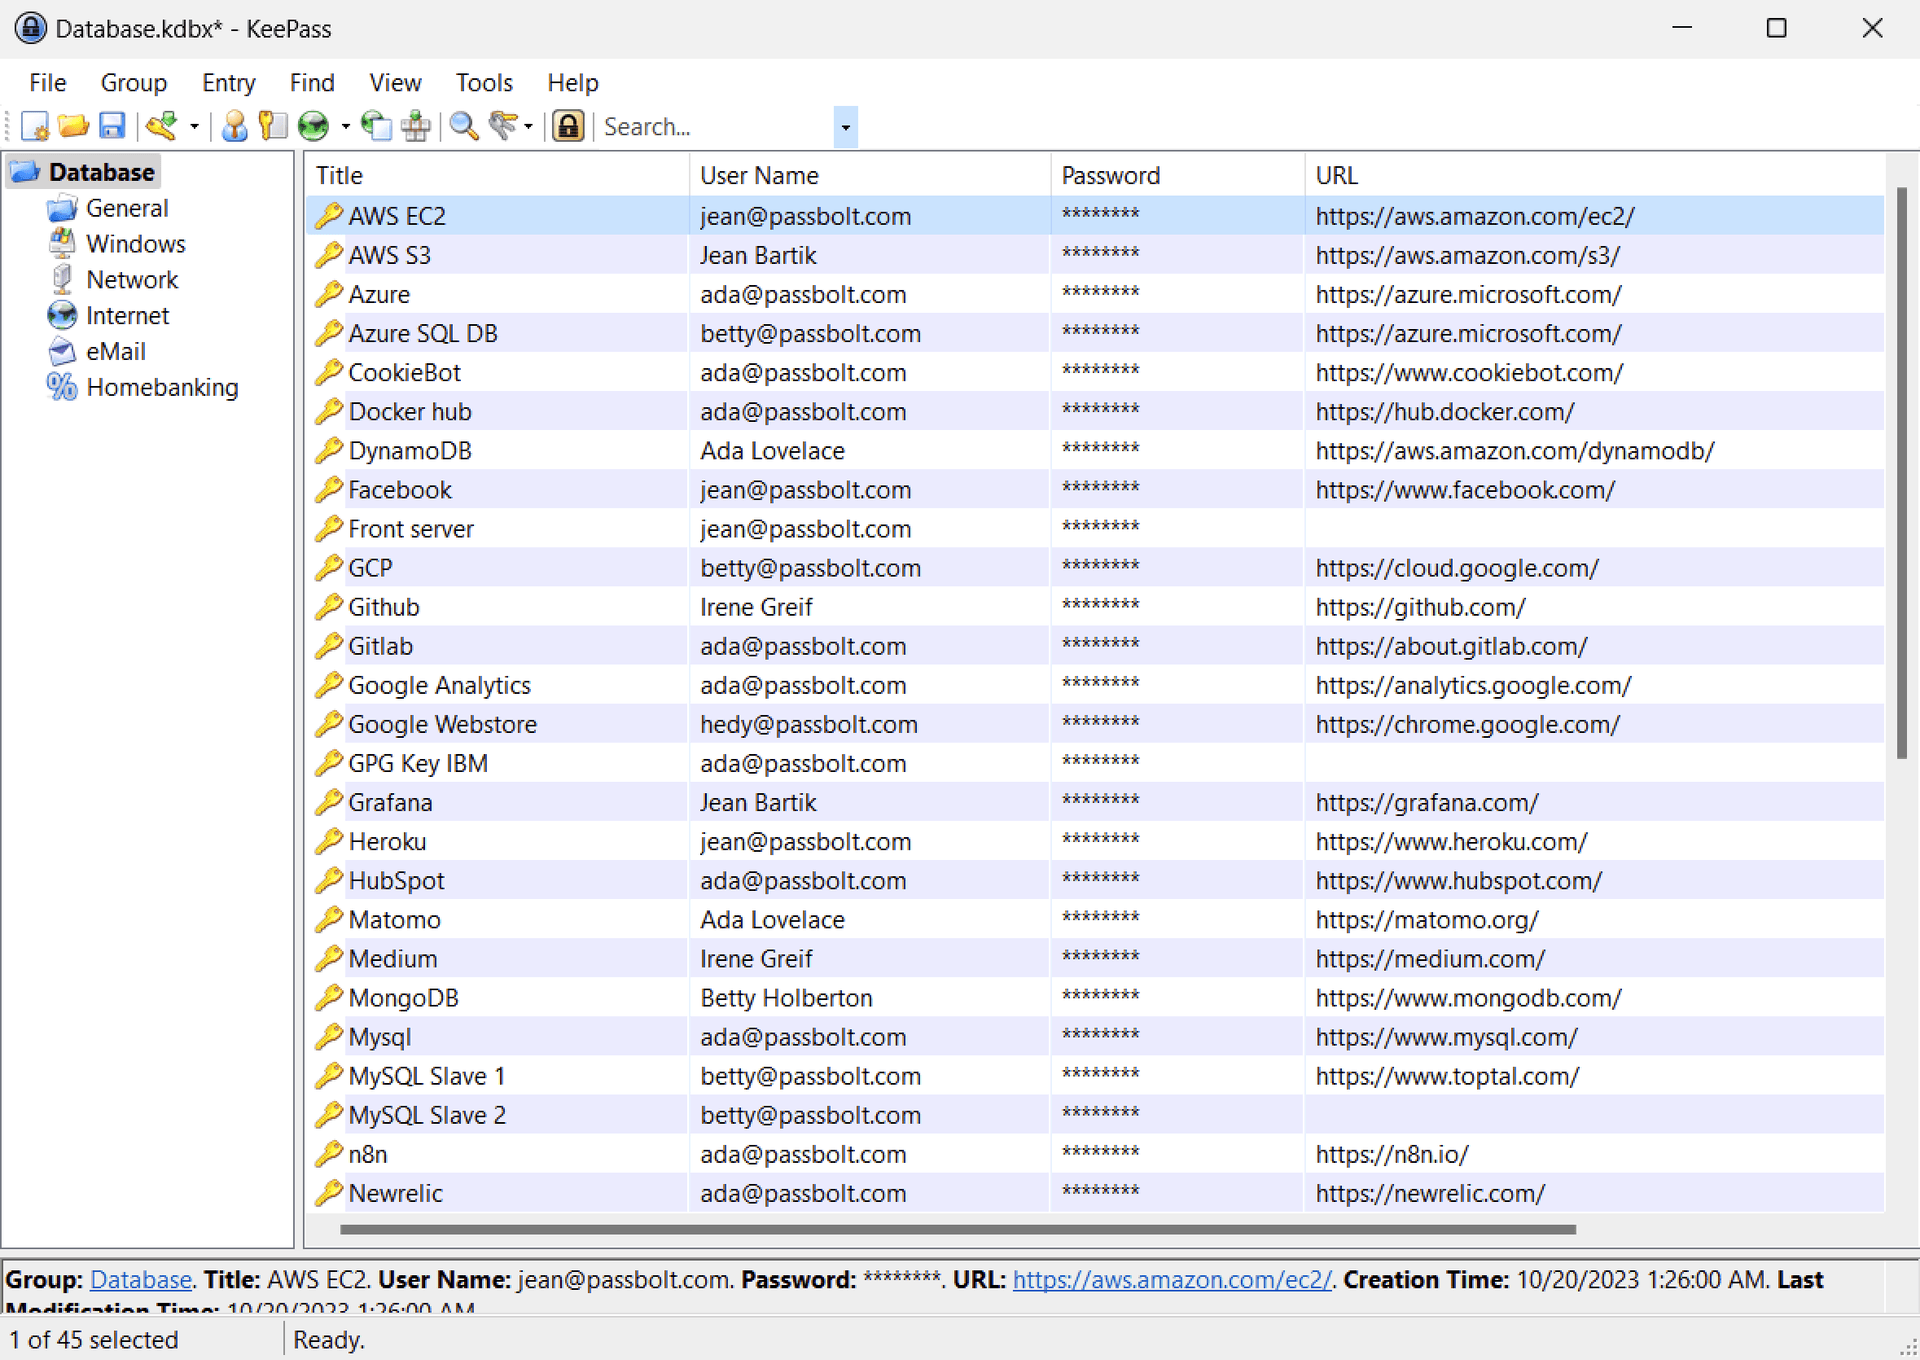Image resolution: width=1920 pixels, height=1360 pixels.
Task: Expand the Show Entries dropdown arrow
Action: pos(528,127)
